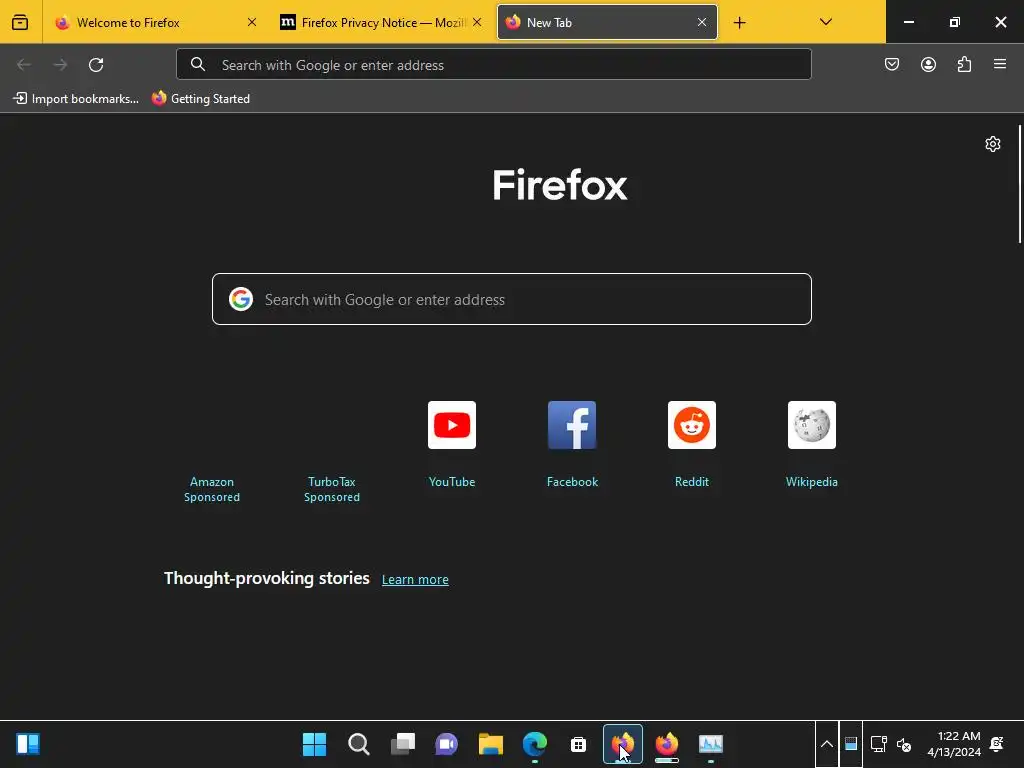The width and height of the screenshot is (1024, 768).
Task: Open Reddit shortcut tile
Action: coord(692,425)
